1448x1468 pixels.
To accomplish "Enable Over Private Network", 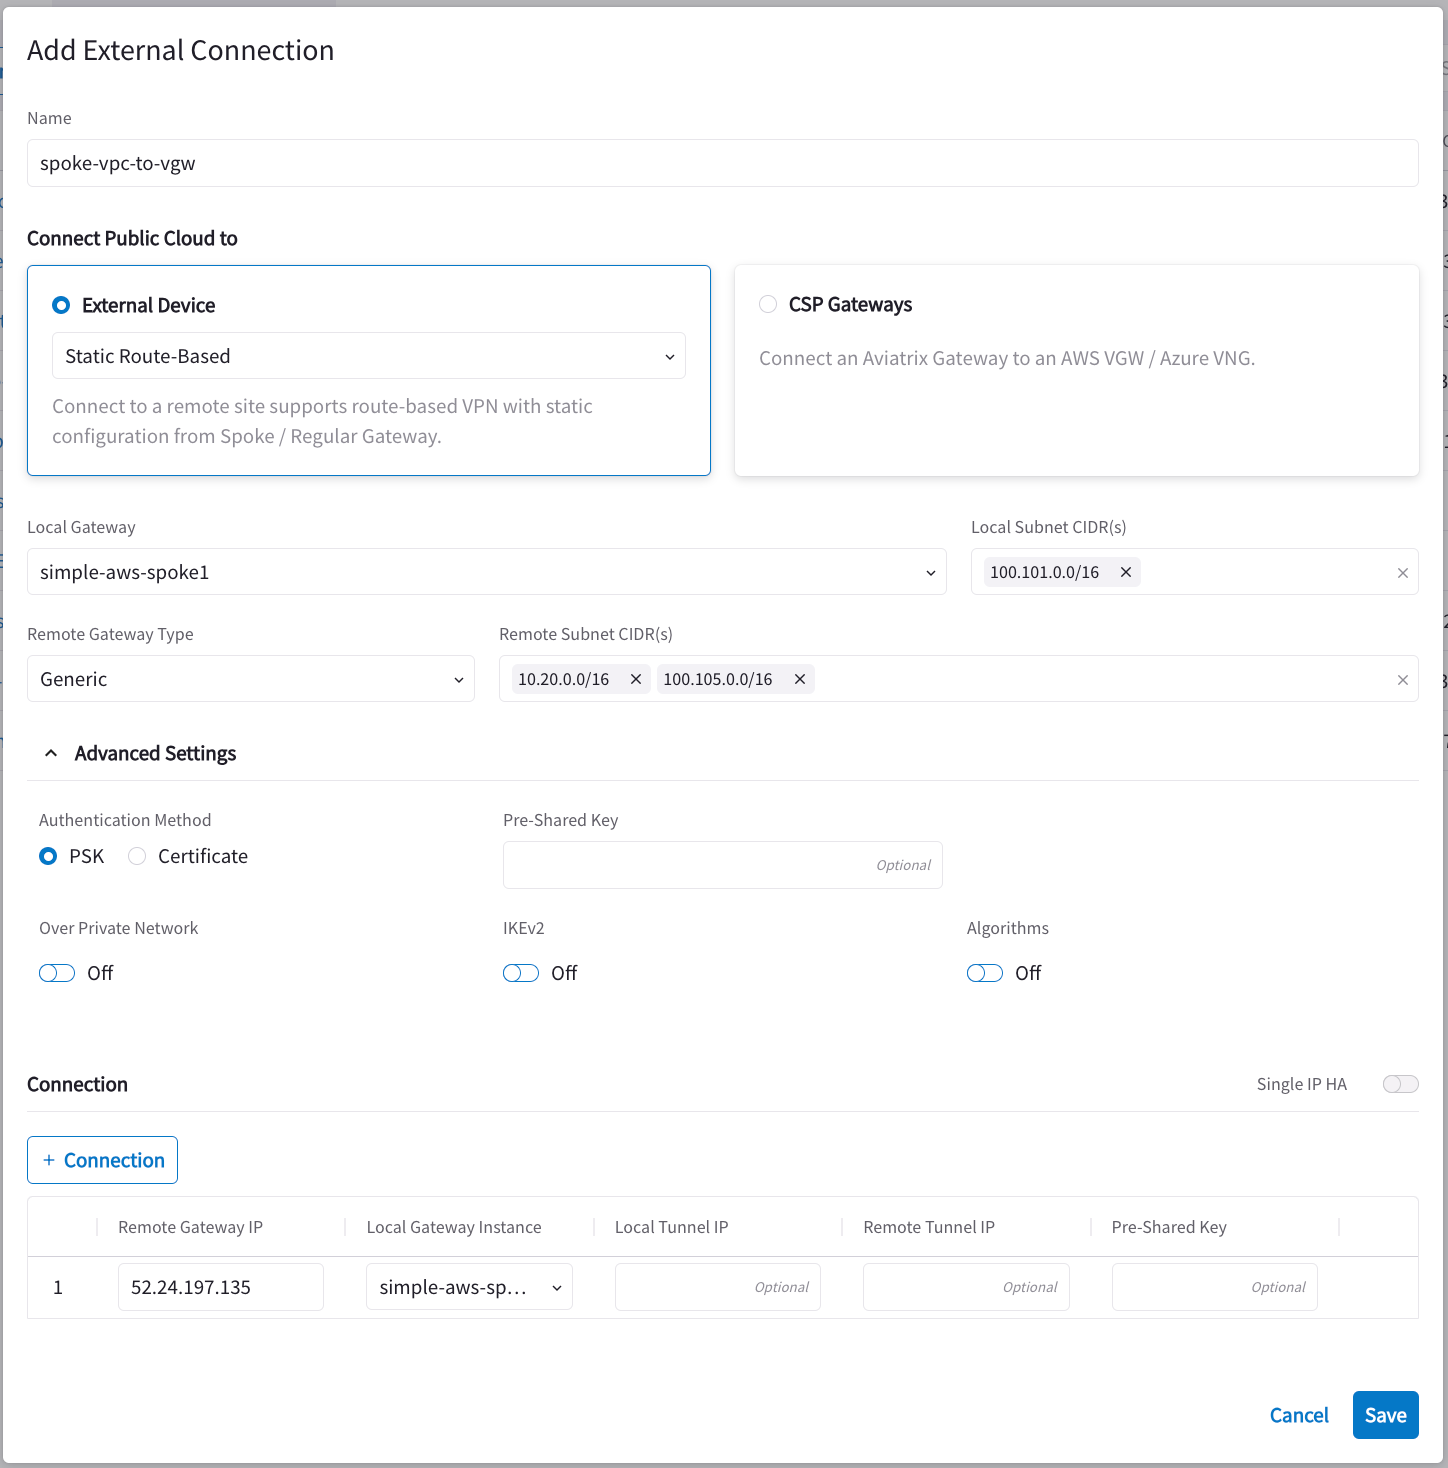I will 56,972.
